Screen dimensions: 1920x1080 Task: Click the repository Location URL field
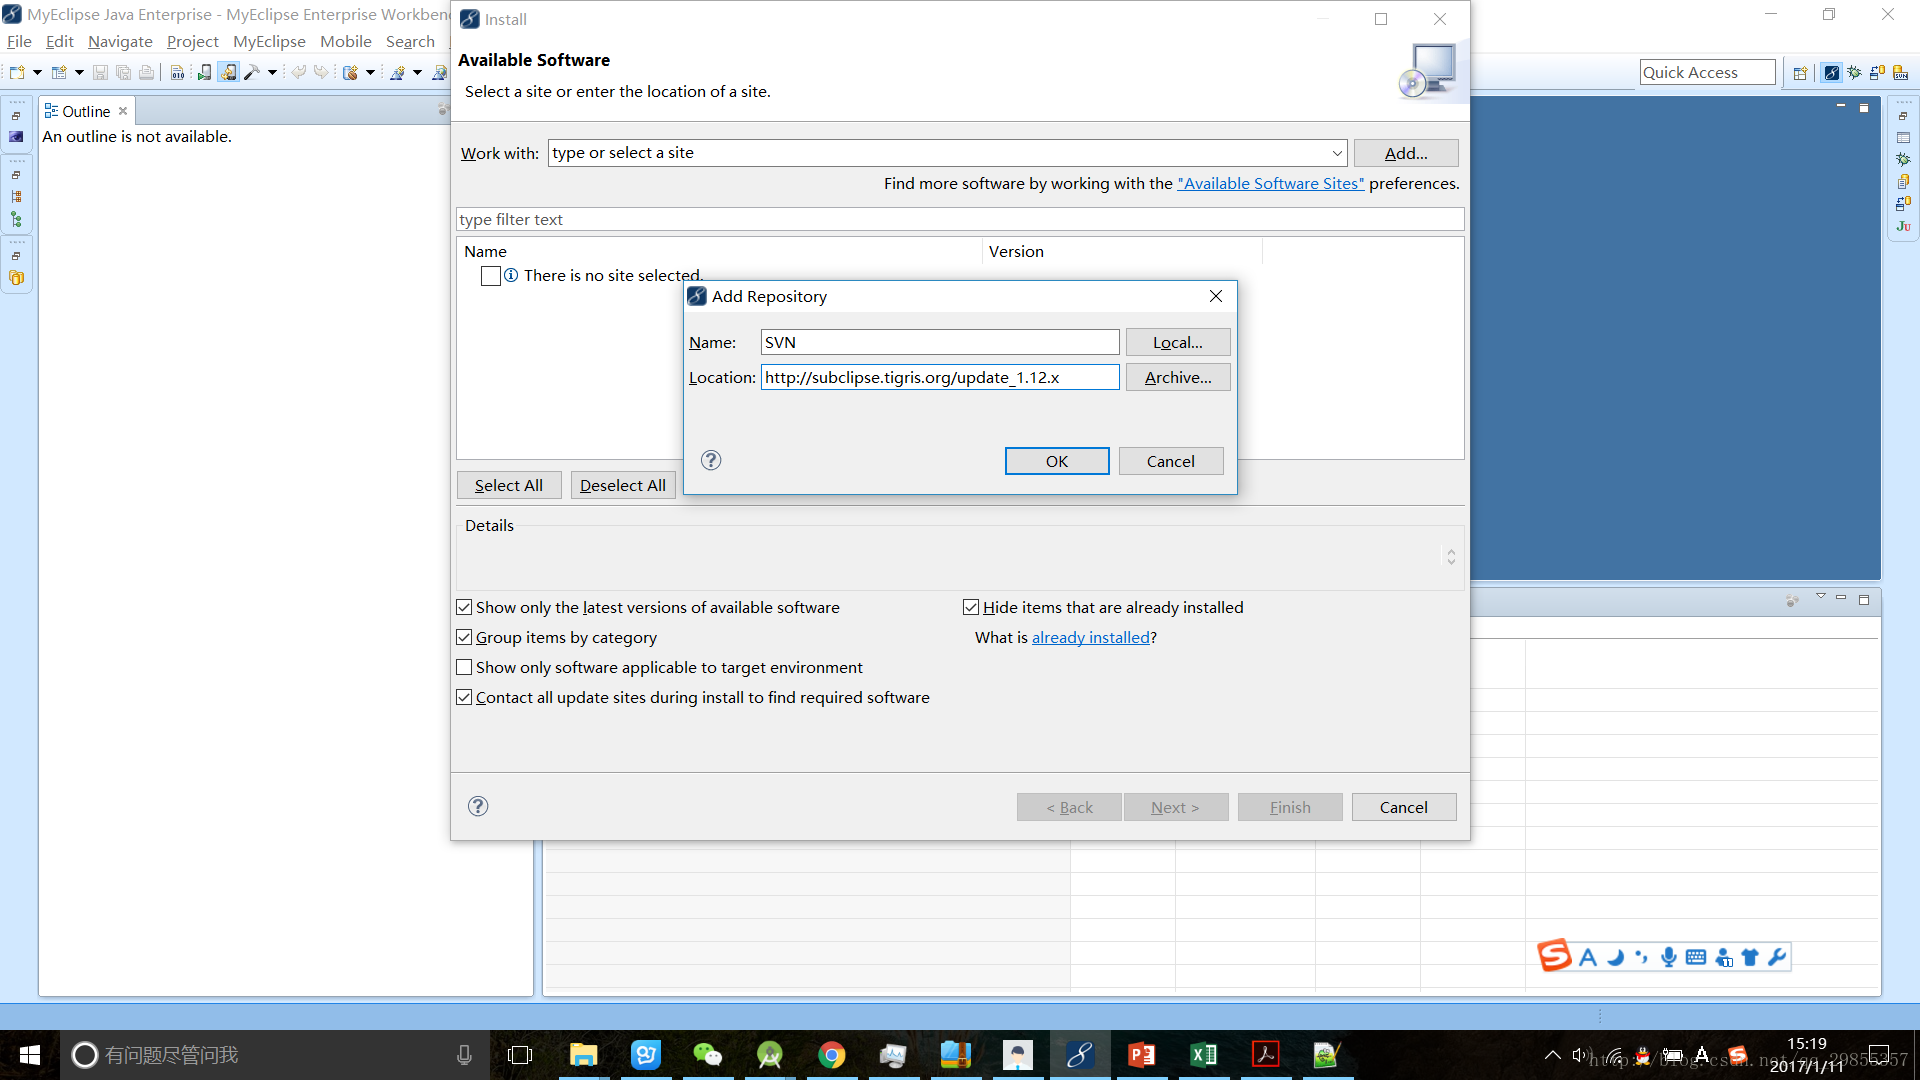[x=940, y=377]
